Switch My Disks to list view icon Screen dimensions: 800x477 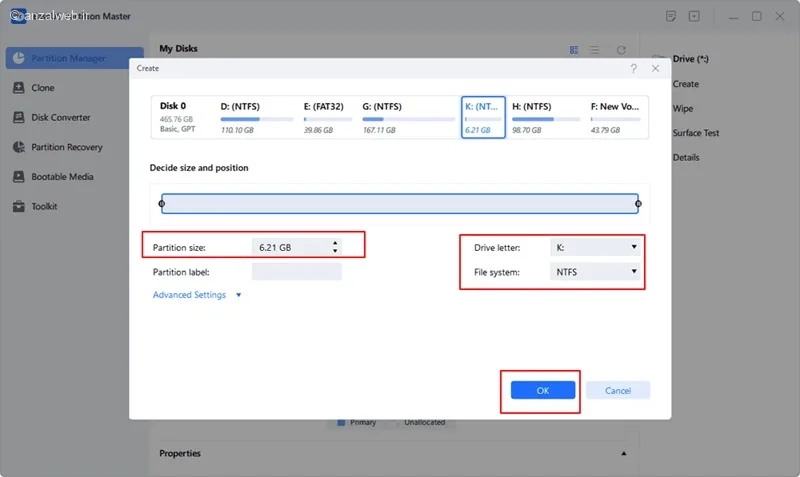tap(595, 50)
